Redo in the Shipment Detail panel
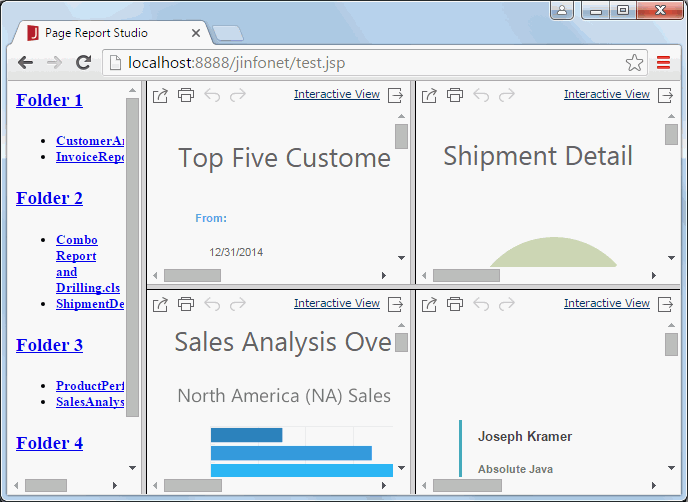Viewport: 688px width, 502px height. (507, 95)
